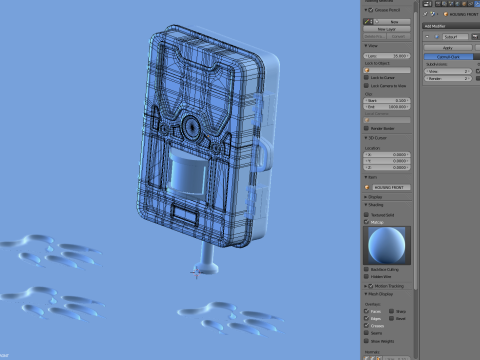
Task: Enable the Seams overlay checkbox
Action: click(366, 333)
